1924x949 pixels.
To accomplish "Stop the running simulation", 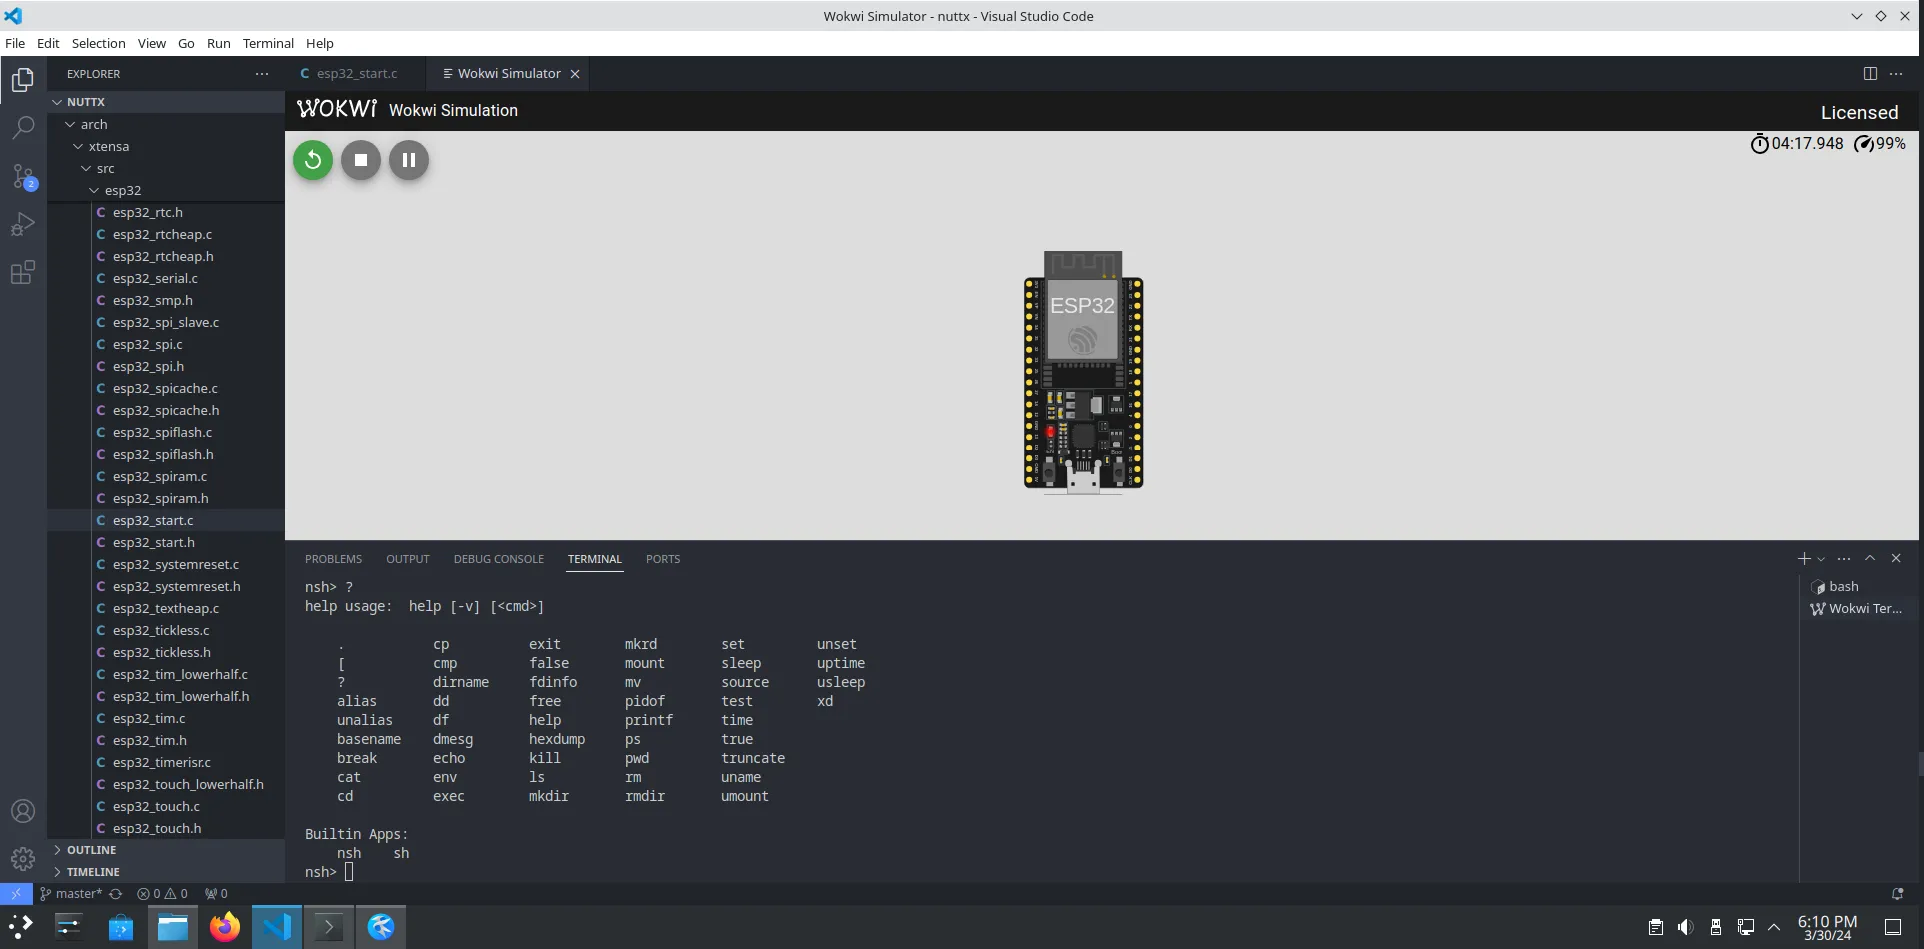I will point(361,160).
